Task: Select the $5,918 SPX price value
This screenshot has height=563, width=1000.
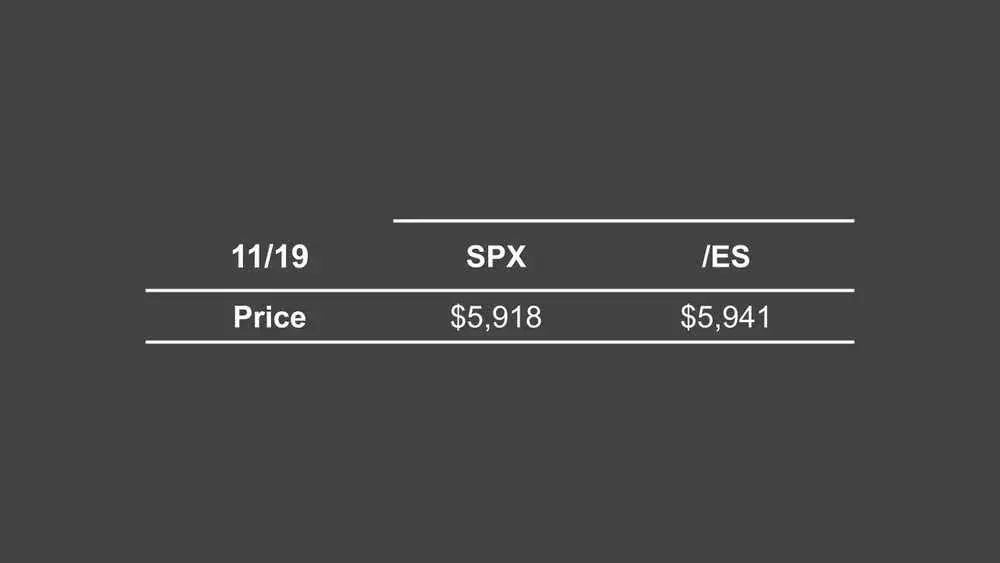Action: click(x=496, y=317)
